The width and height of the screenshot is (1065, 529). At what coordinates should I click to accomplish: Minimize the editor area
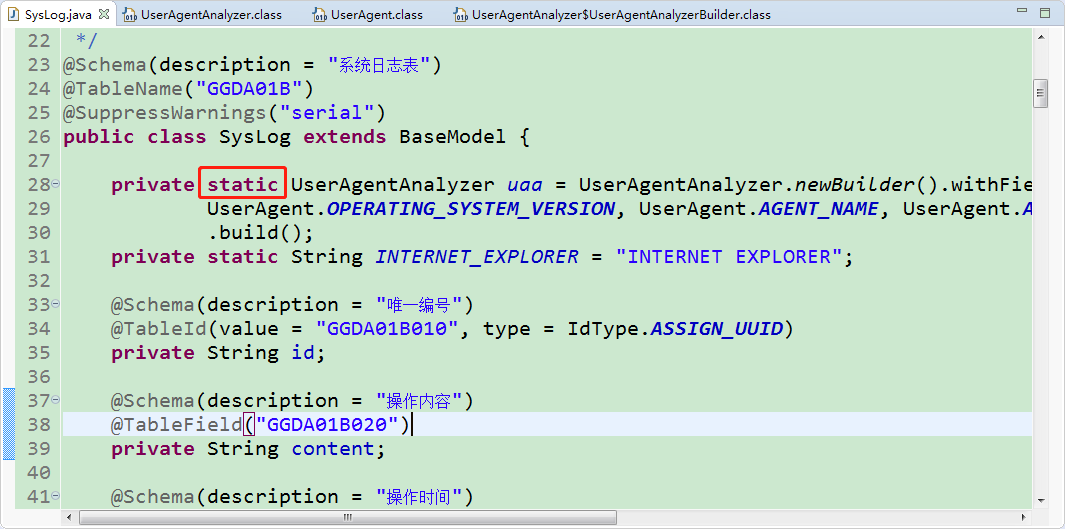1023,11
